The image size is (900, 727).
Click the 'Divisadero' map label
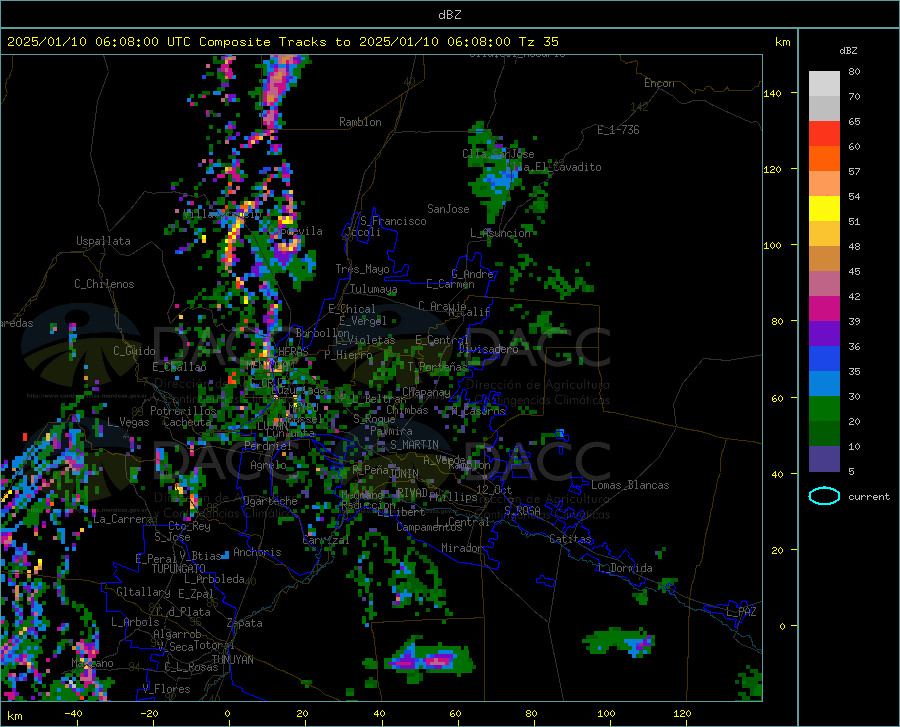[488, 349]
